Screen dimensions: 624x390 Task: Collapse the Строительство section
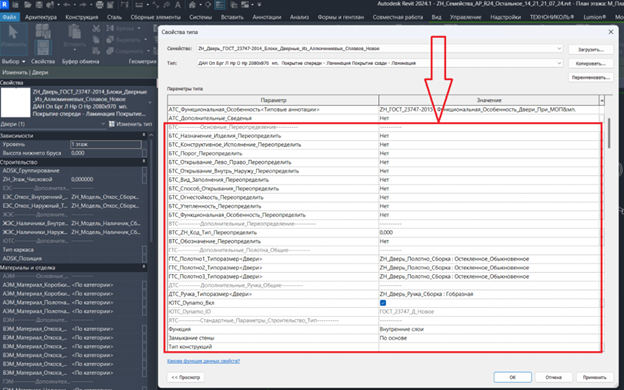click(x=144, y=162)
